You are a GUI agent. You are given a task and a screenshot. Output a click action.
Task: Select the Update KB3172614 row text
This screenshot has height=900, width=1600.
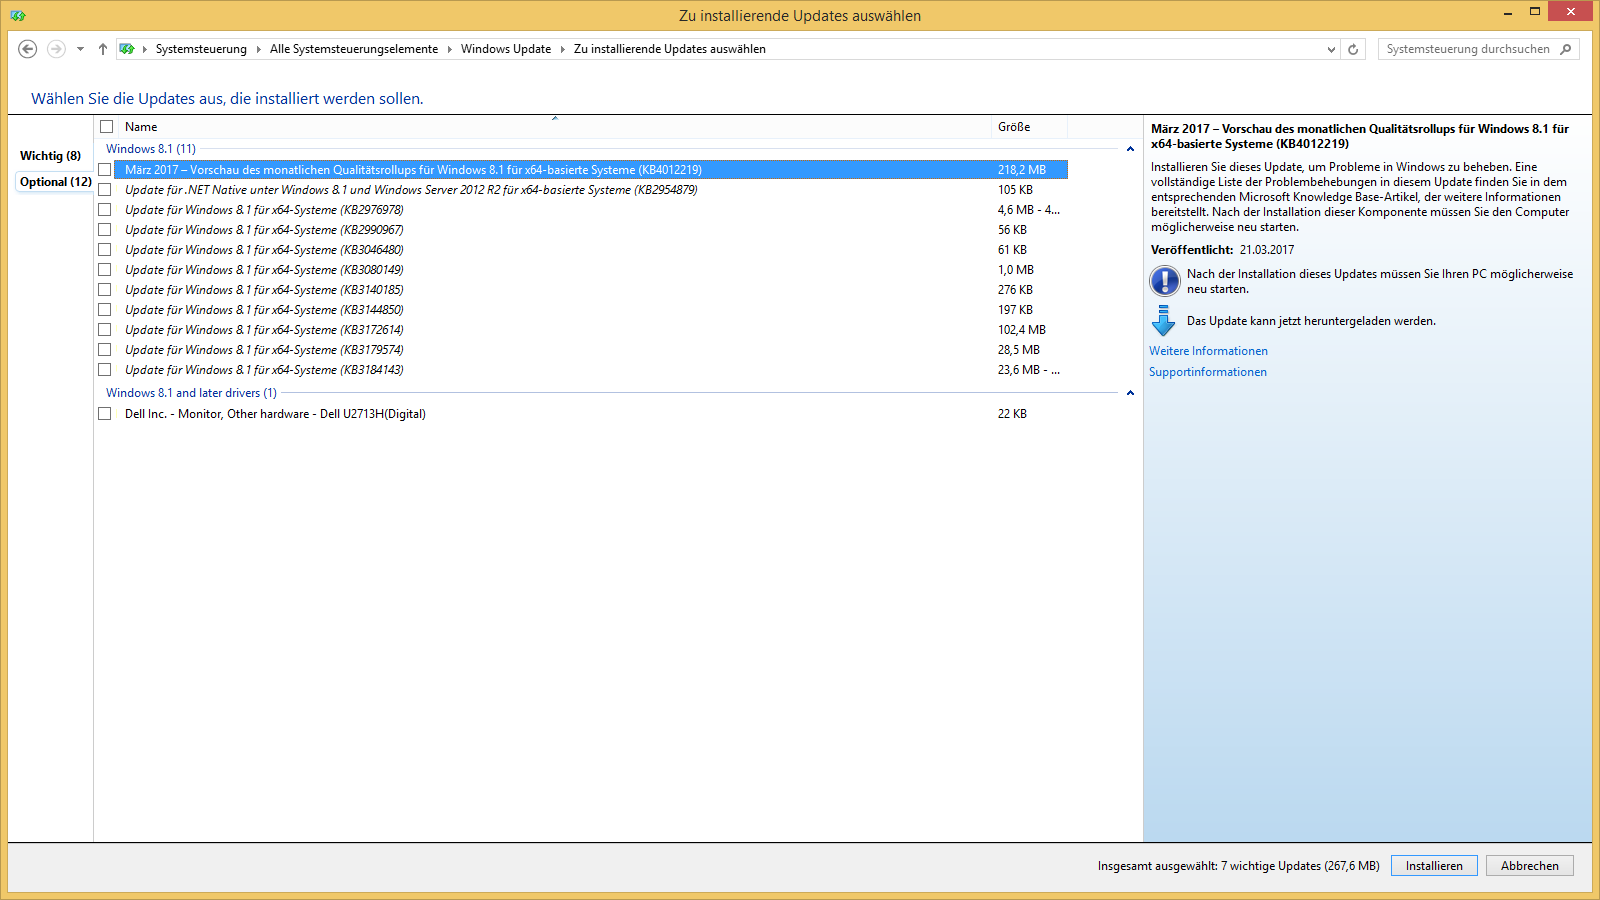coord(264,330)
